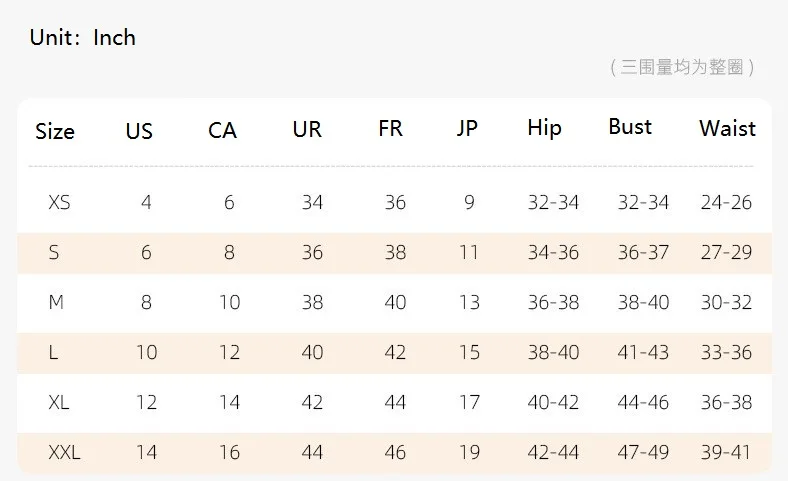Click the Size column header
The image size is (788, 481).
(55, 131)
